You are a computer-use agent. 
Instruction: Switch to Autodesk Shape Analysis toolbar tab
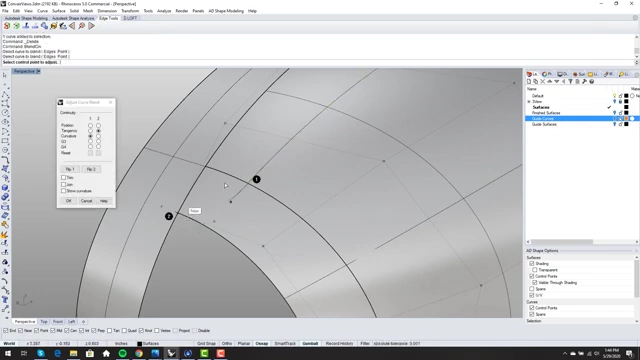click(73, 18)
